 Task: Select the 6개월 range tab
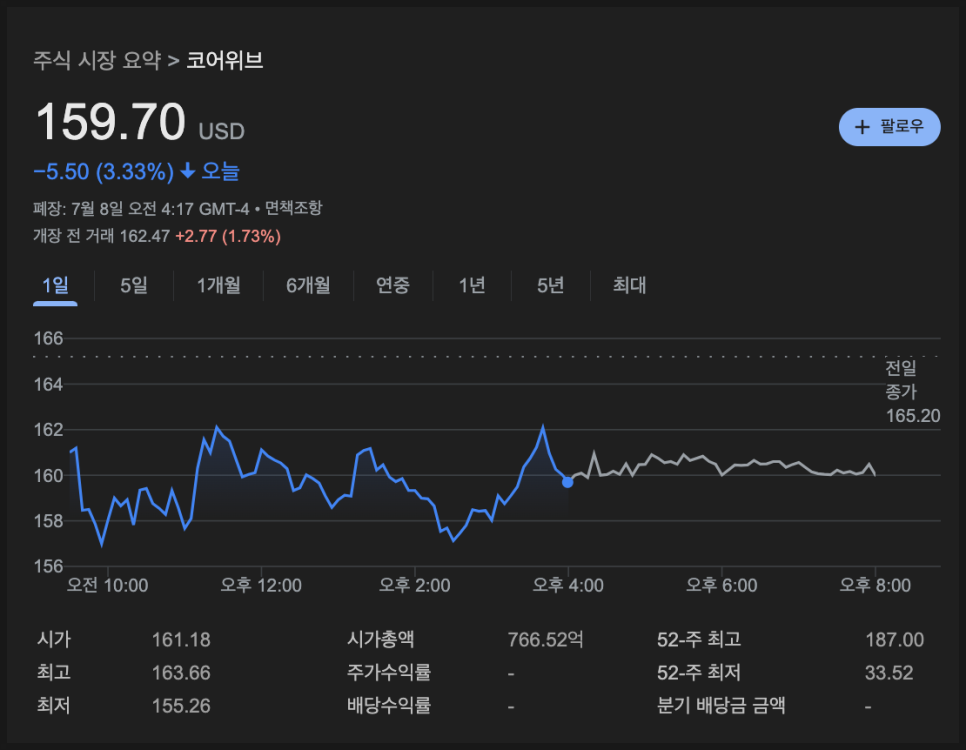click(308, 285)
